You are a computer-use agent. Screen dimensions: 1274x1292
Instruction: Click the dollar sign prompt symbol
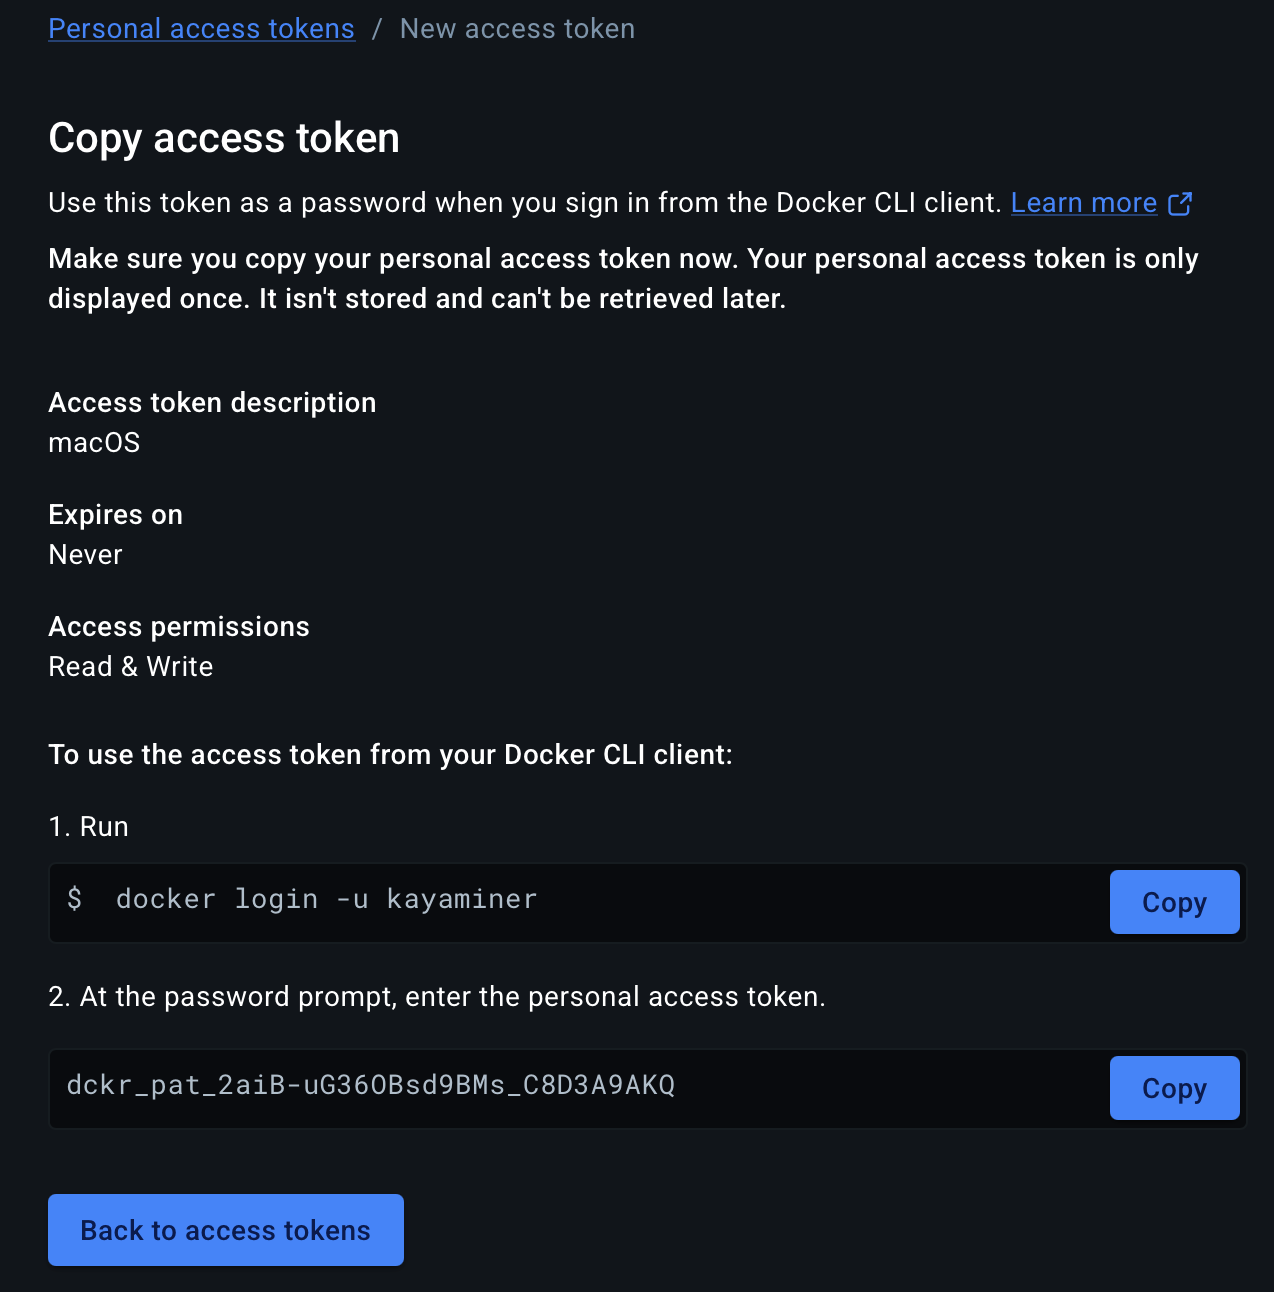pyautogui.click(x=75, y=899)
